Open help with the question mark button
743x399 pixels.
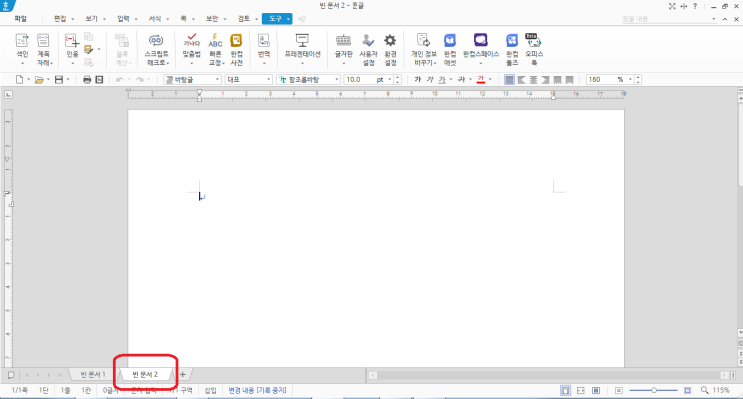click(x=695, y=6)
